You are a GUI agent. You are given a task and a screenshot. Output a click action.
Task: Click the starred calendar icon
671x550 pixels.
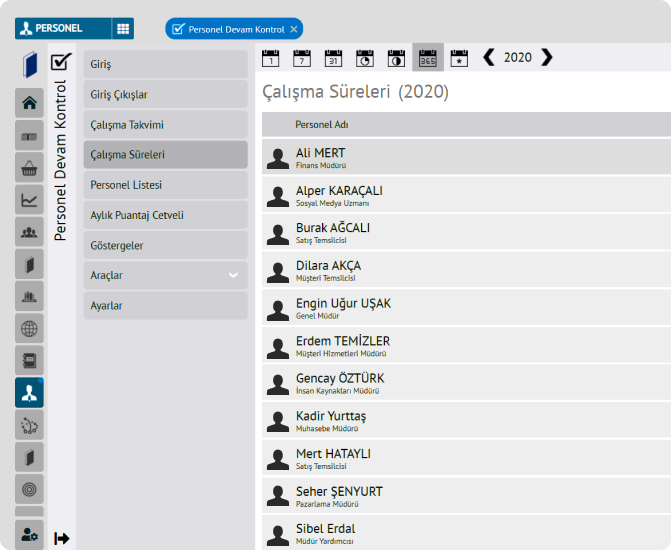(459, 58)
